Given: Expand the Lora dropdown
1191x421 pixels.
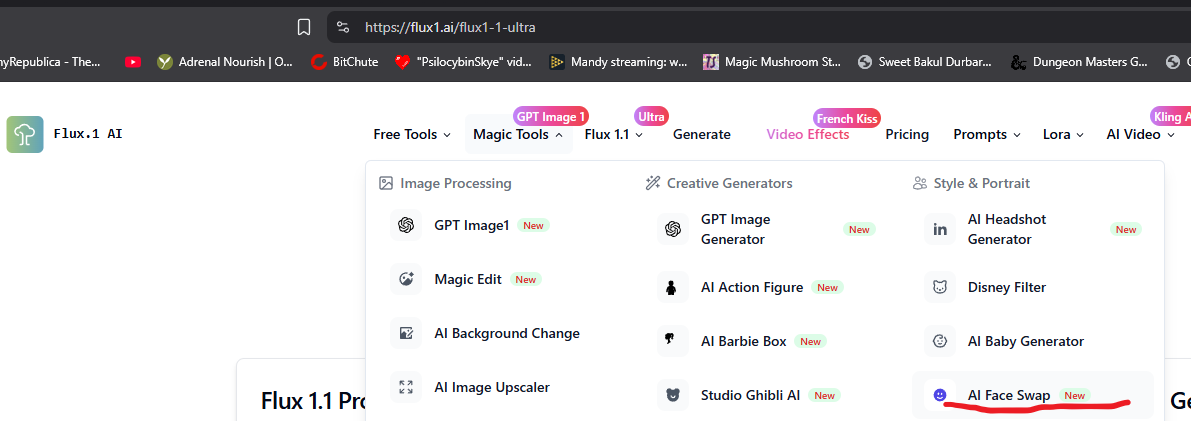Looking at the screenshot, I should pos(1063,135).
